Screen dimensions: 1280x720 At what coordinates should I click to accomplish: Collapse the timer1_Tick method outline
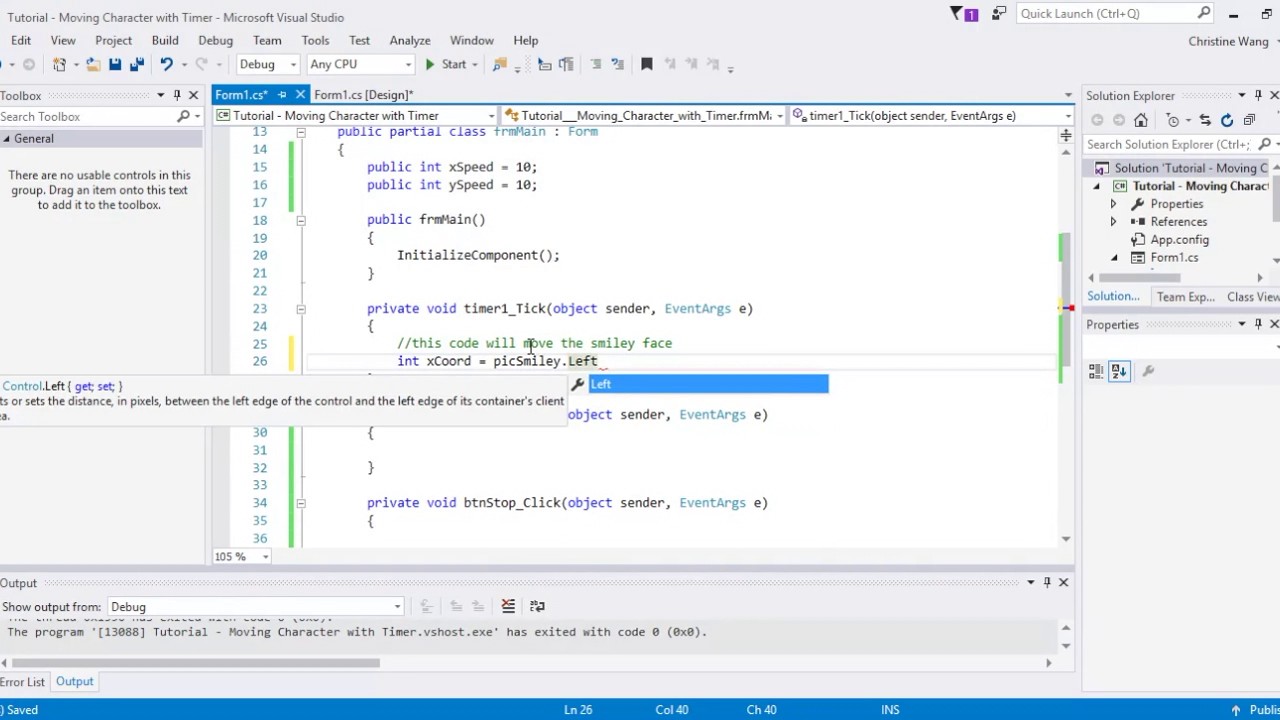(301, 309)
